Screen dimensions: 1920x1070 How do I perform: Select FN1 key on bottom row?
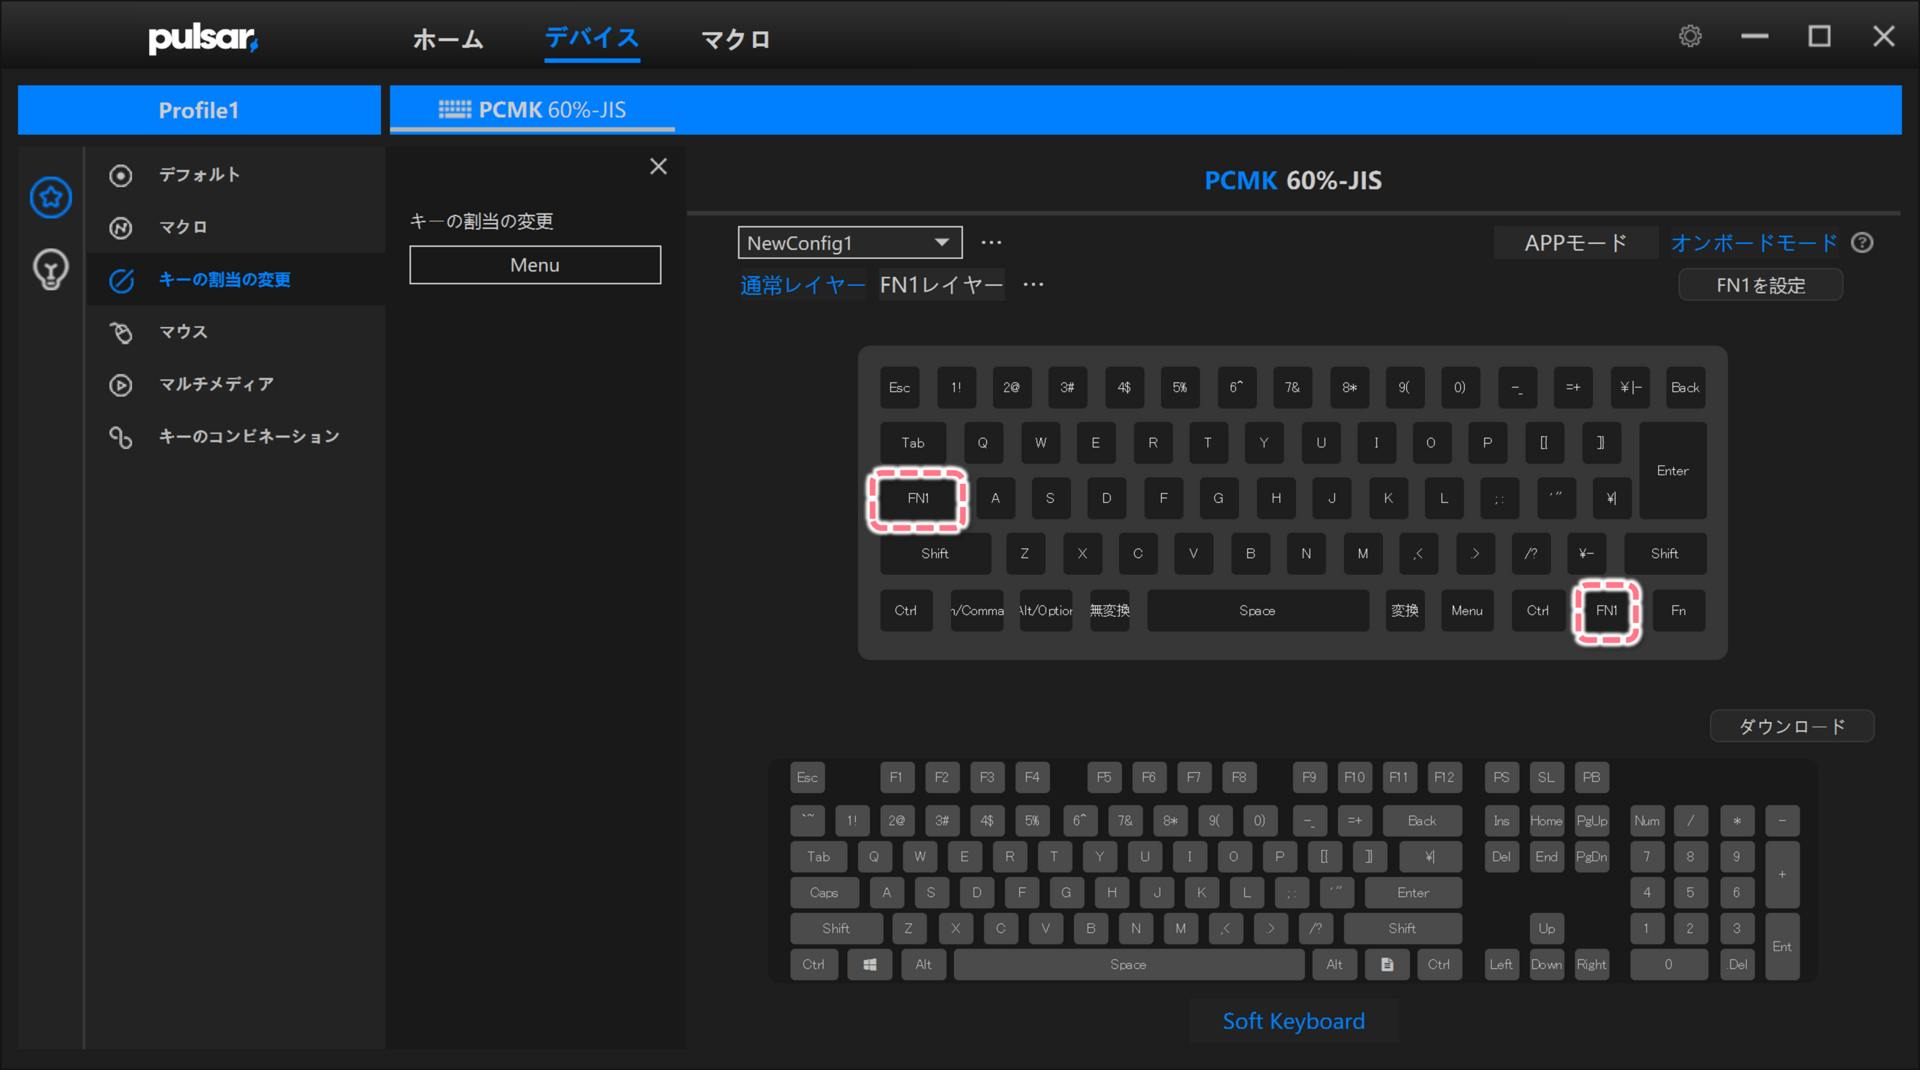coord(1607,611)
